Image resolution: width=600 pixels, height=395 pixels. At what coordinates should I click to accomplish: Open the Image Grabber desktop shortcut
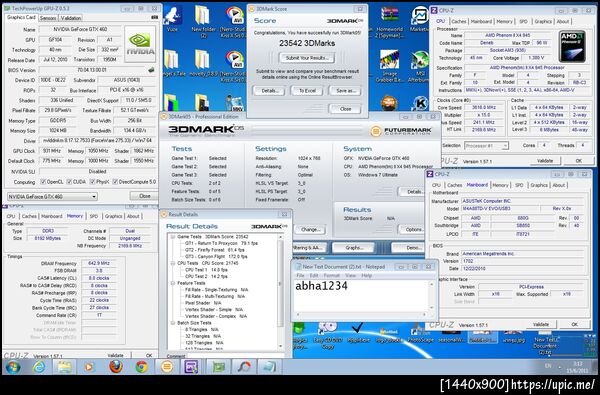[389, 66]
